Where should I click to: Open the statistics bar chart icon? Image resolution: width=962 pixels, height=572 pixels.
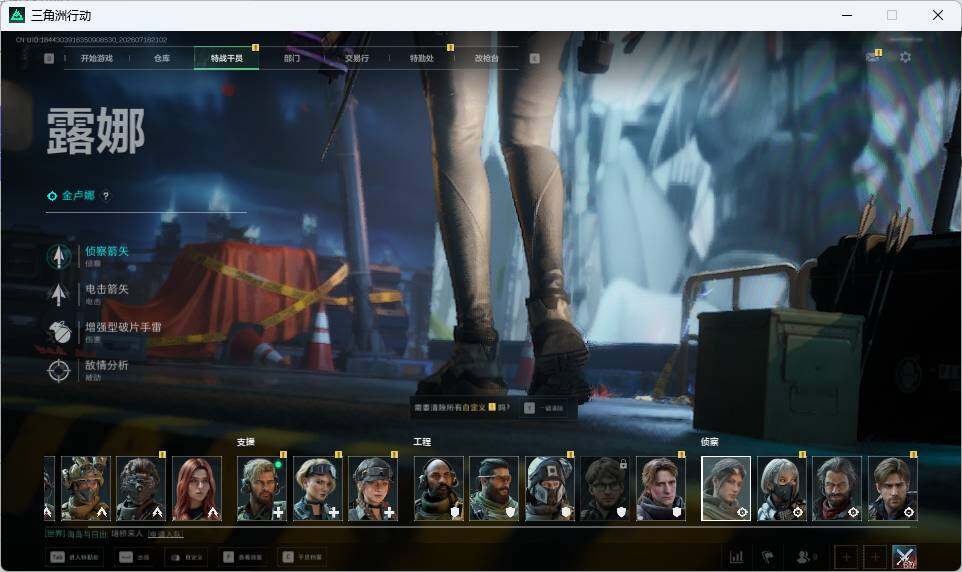(x=736, y=557)
